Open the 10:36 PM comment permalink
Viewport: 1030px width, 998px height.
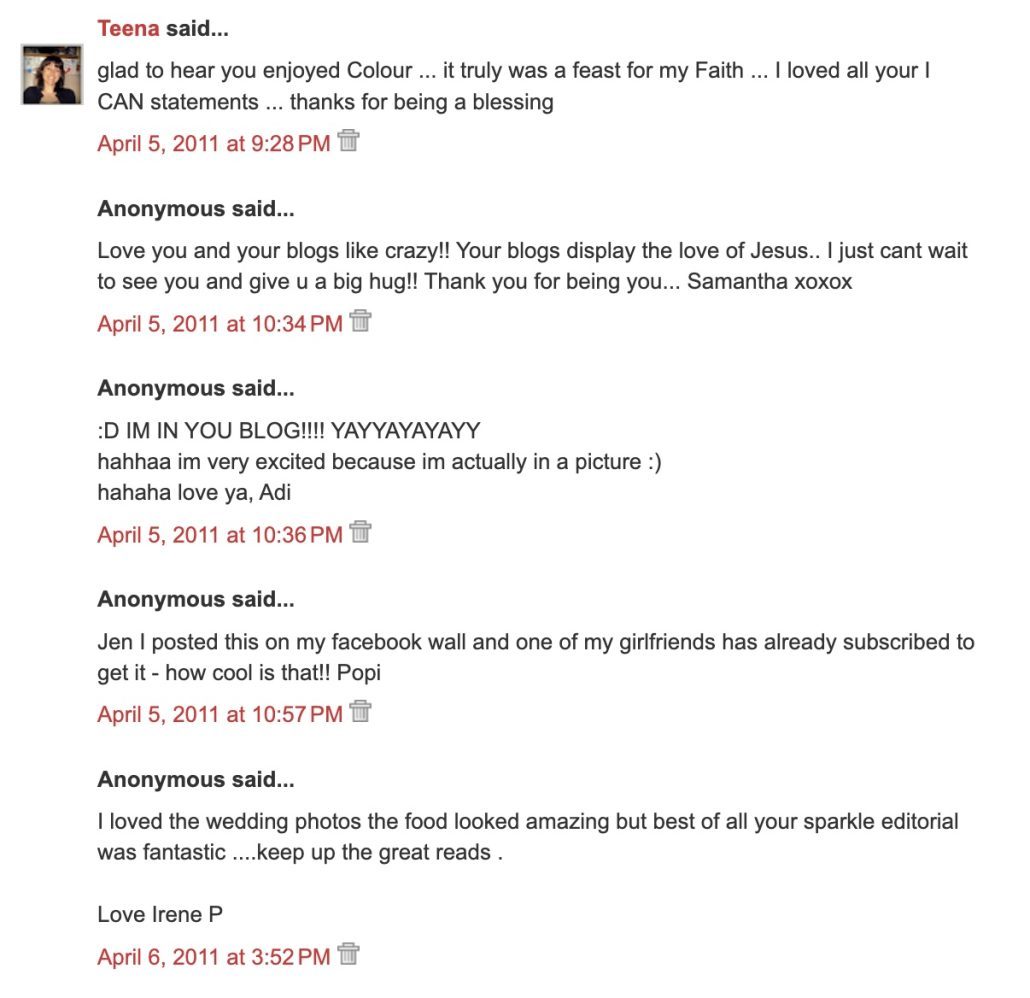[x=219, y=534]
